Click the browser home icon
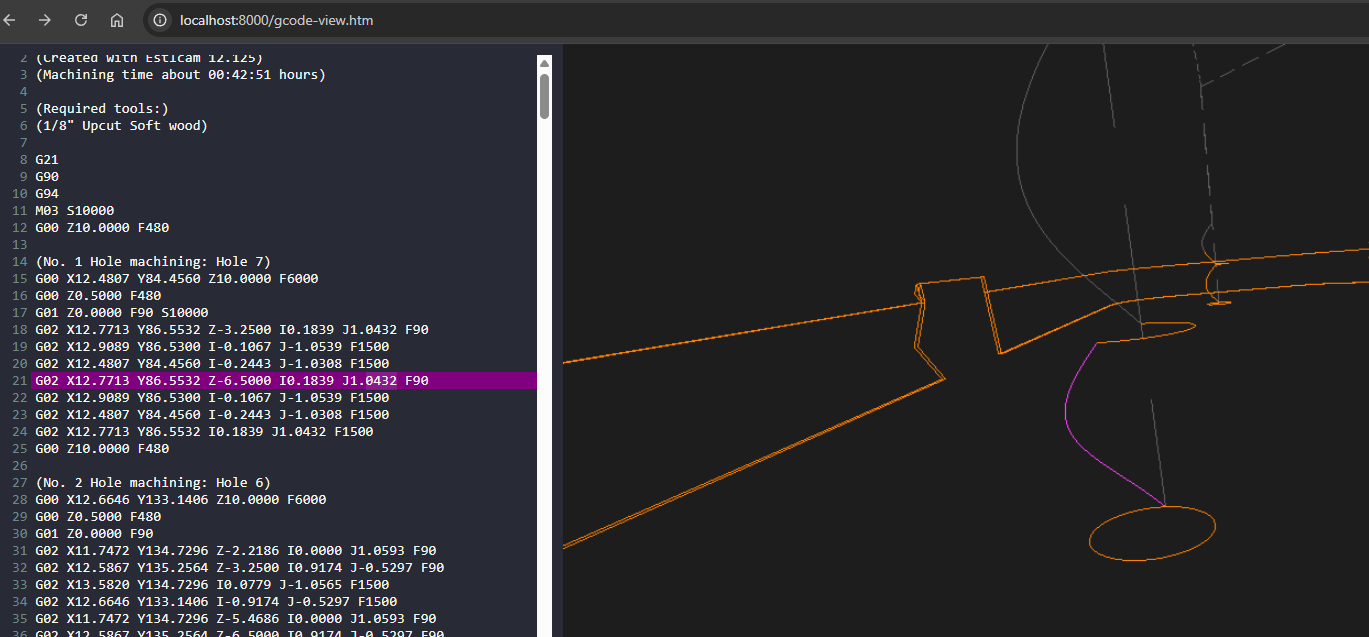1369x637 pixels. click(x=117, y=20)
